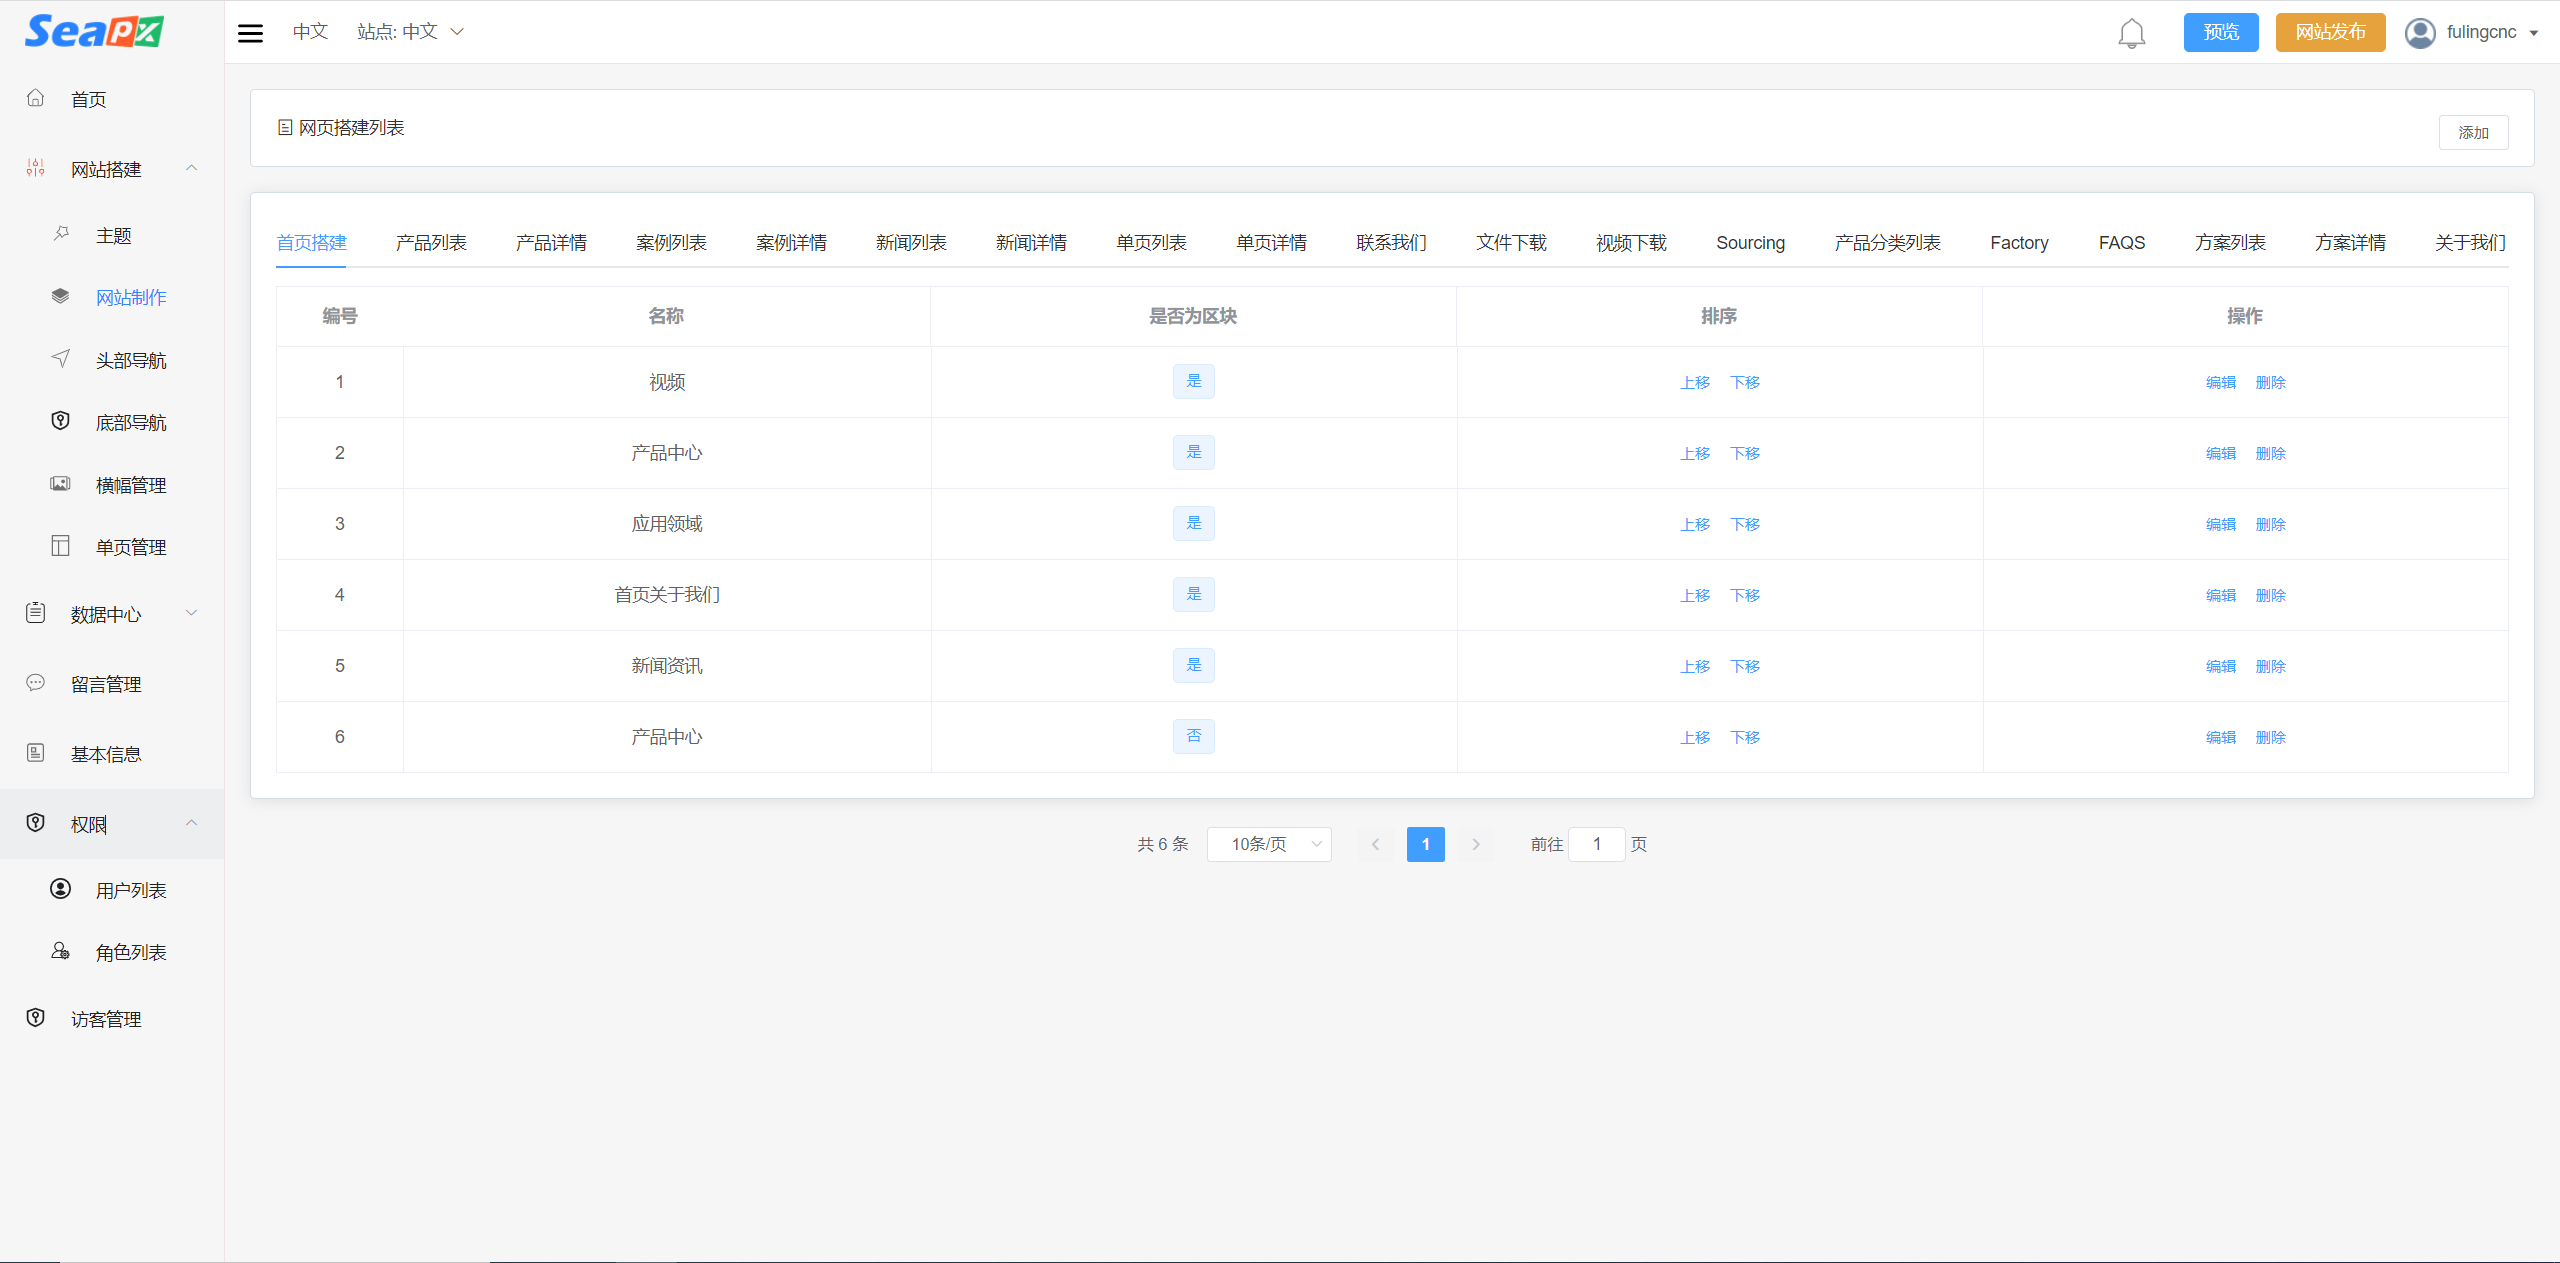
Task: Switch to the Sourcing tab
Action: 1750,243
